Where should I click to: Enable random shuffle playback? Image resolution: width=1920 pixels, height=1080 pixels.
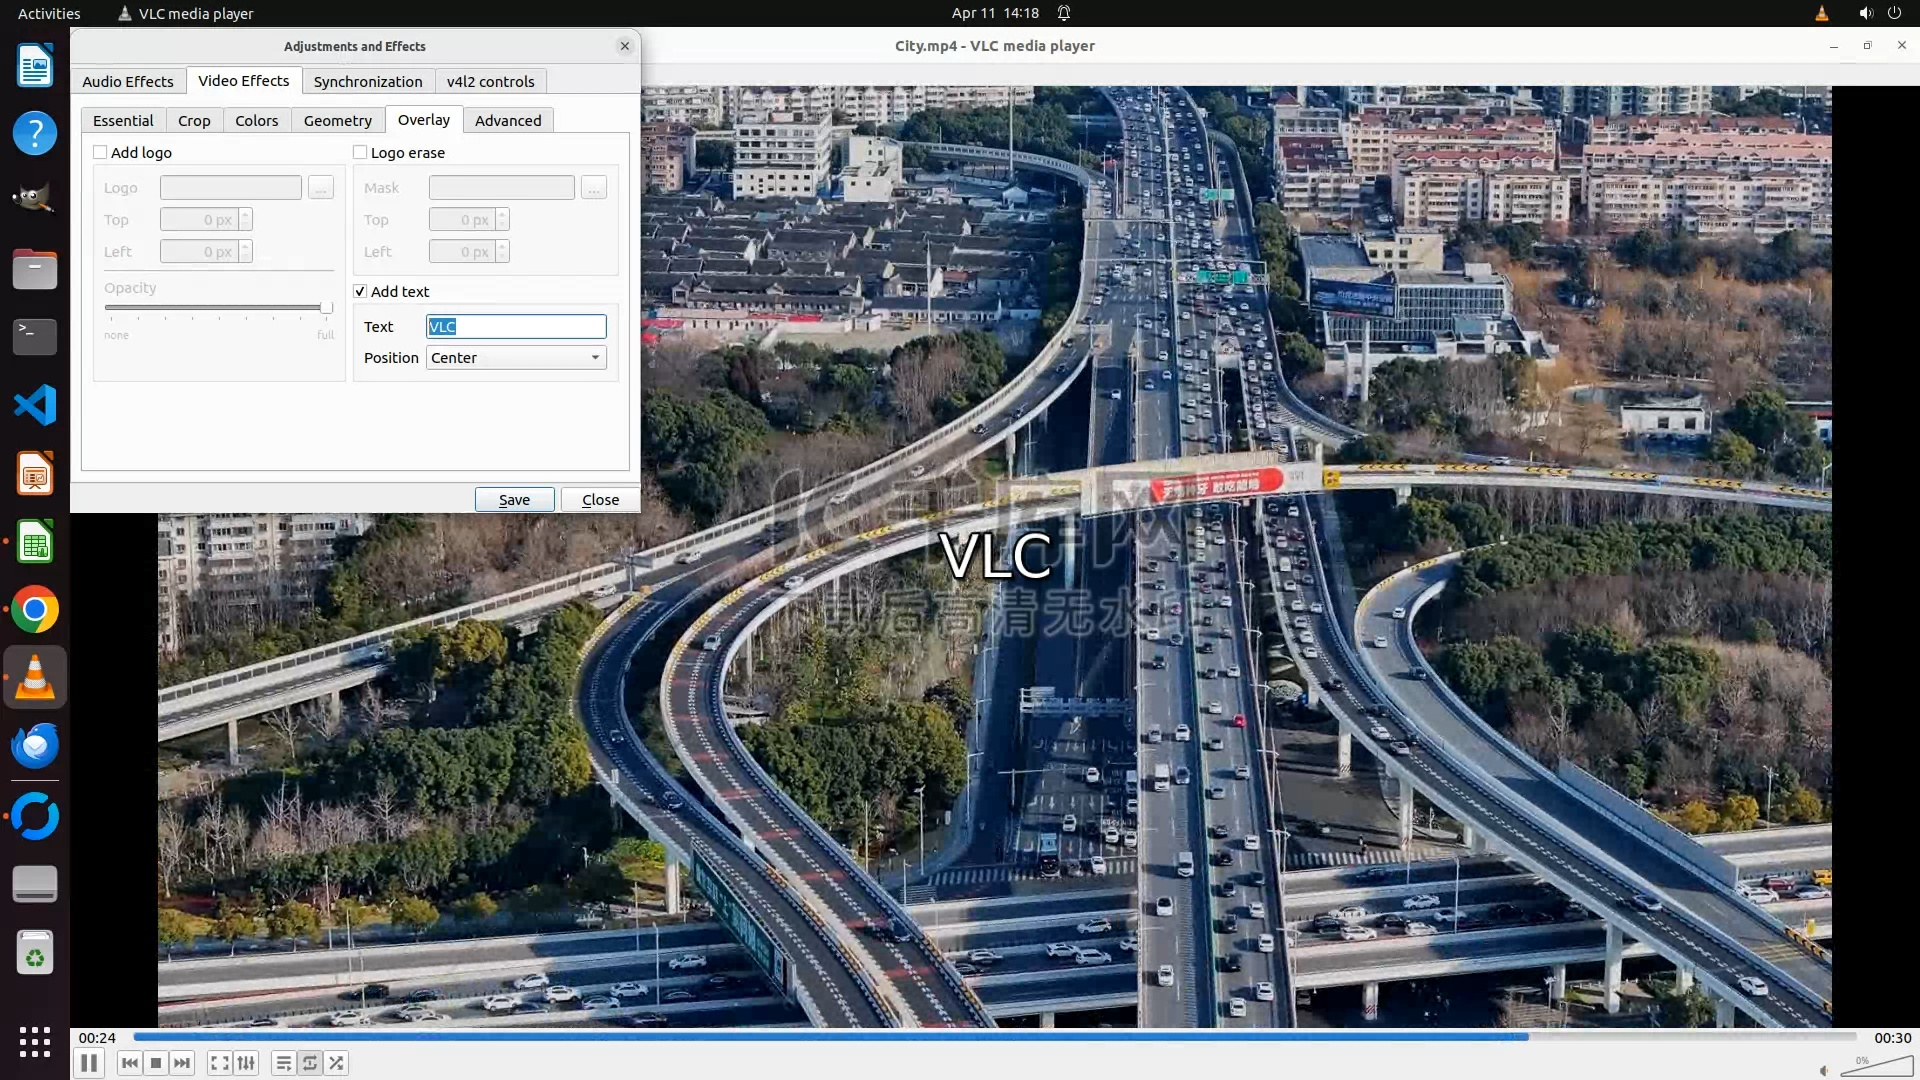337,1063
